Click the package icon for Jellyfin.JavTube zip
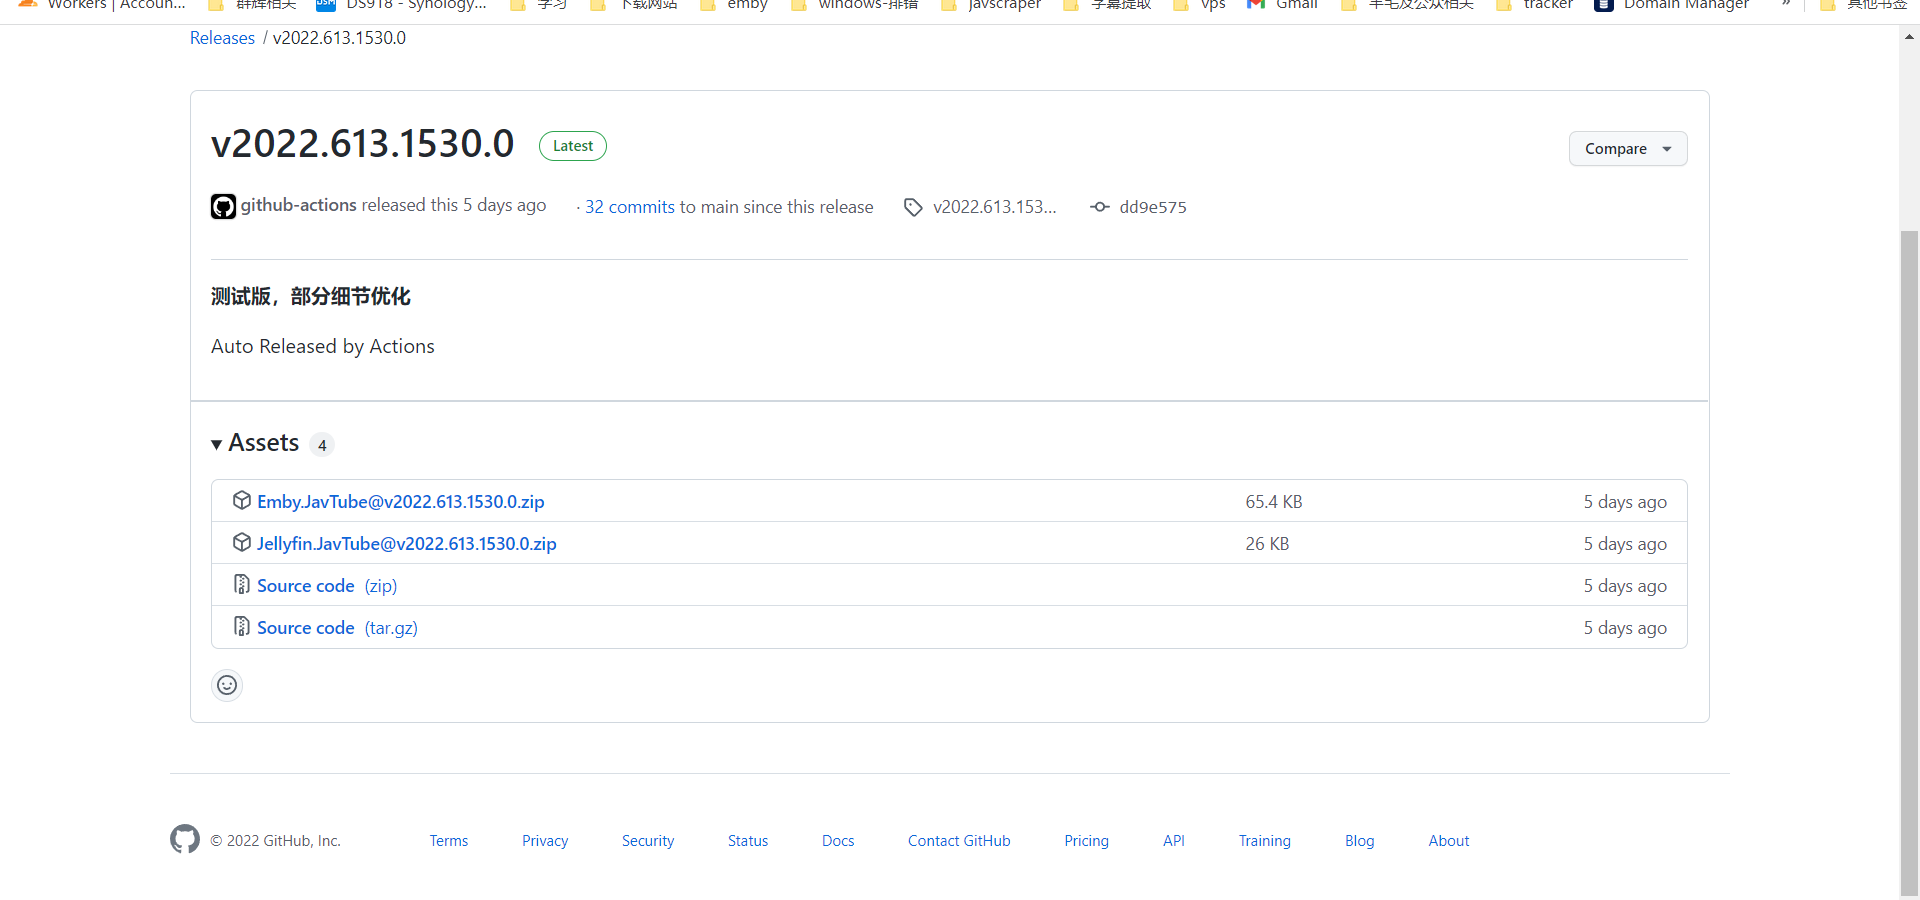 click(x=241, y=542)
